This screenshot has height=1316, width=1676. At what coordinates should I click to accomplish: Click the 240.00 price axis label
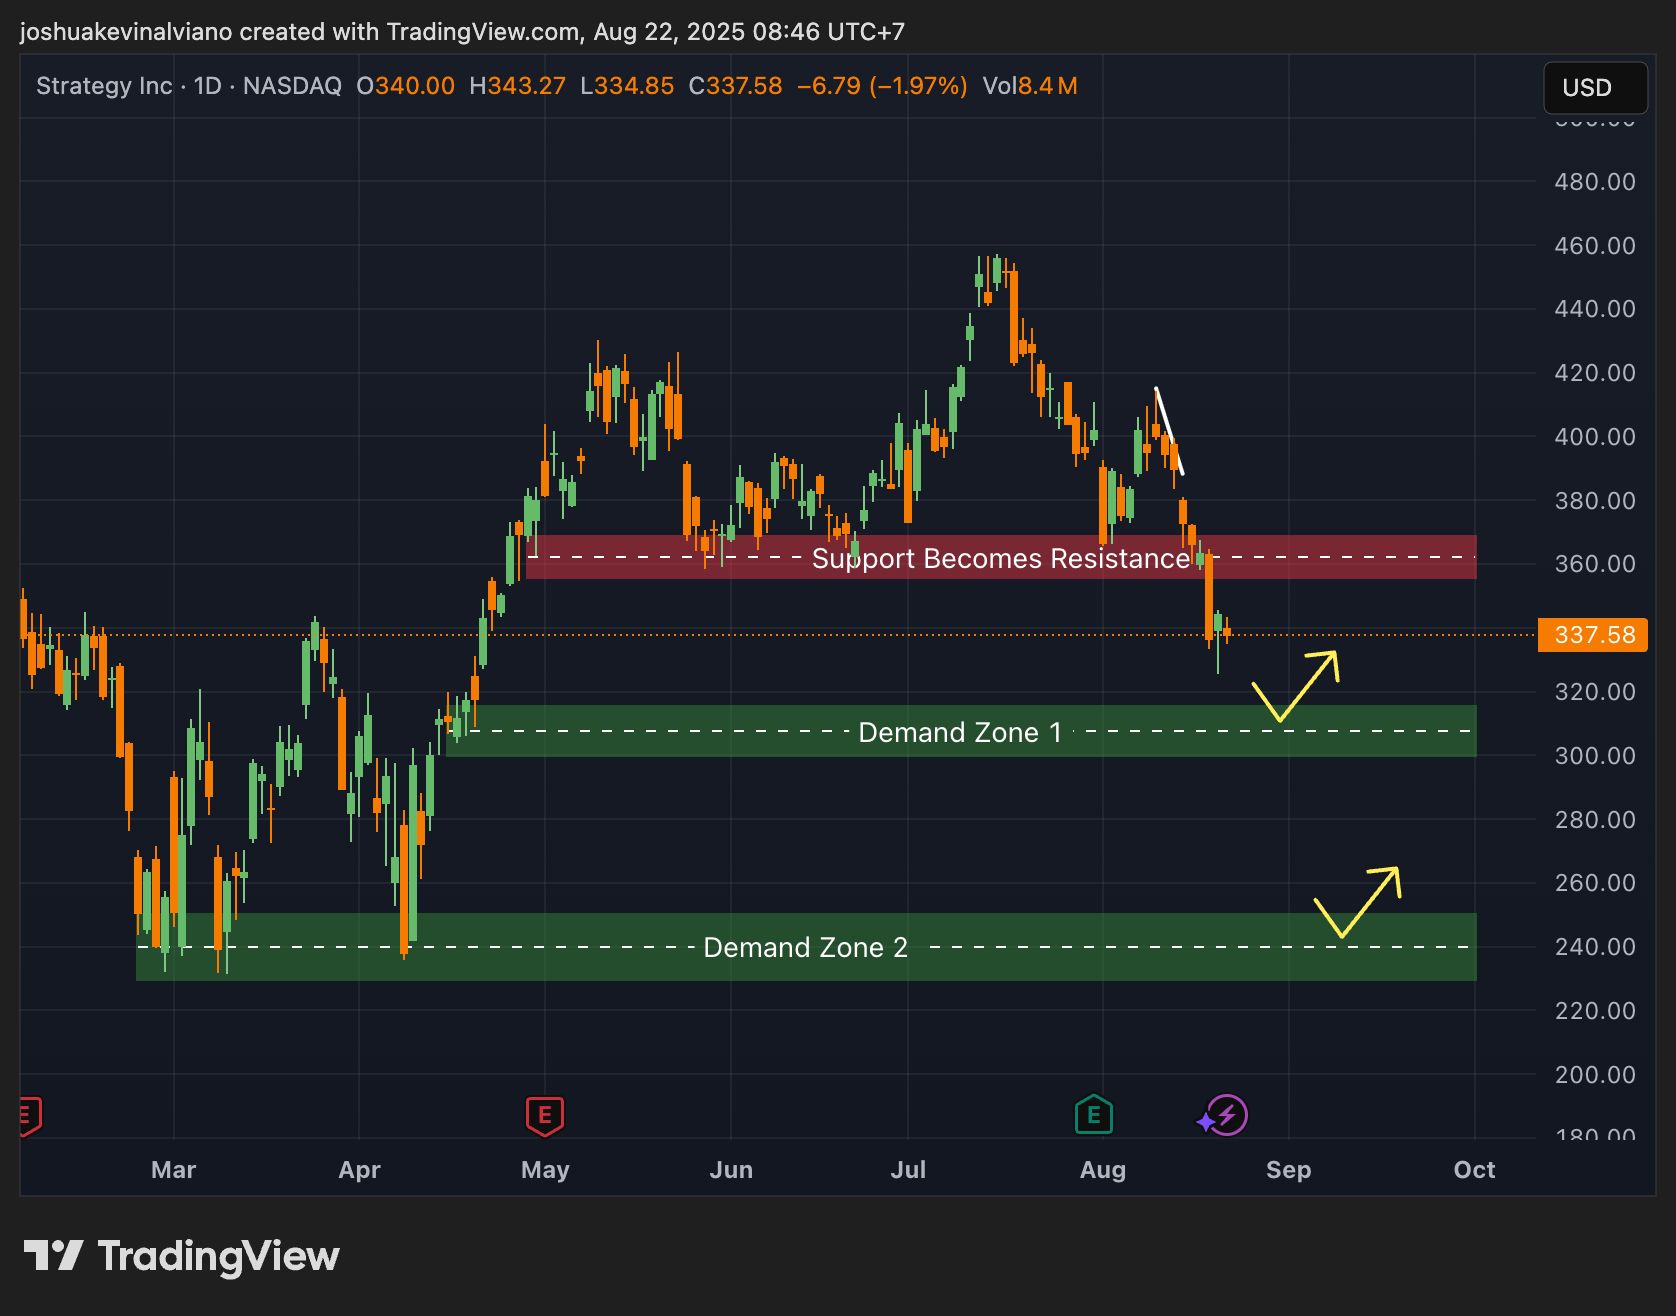[x=1595, y=947]
